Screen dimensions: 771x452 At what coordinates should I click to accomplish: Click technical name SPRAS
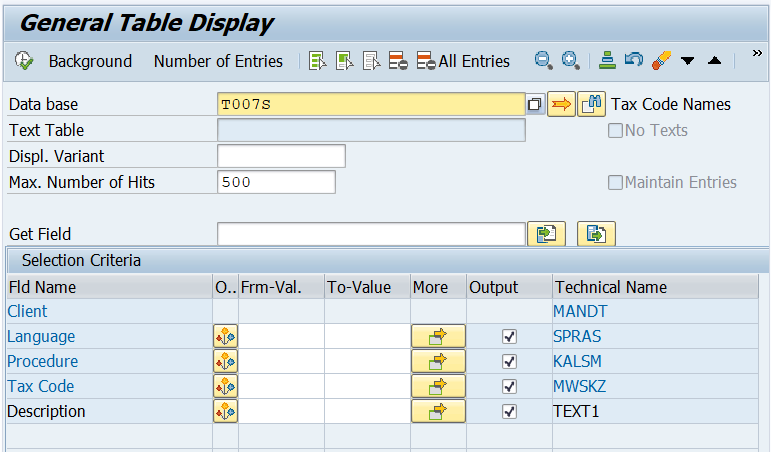click(x=577, y=336)
